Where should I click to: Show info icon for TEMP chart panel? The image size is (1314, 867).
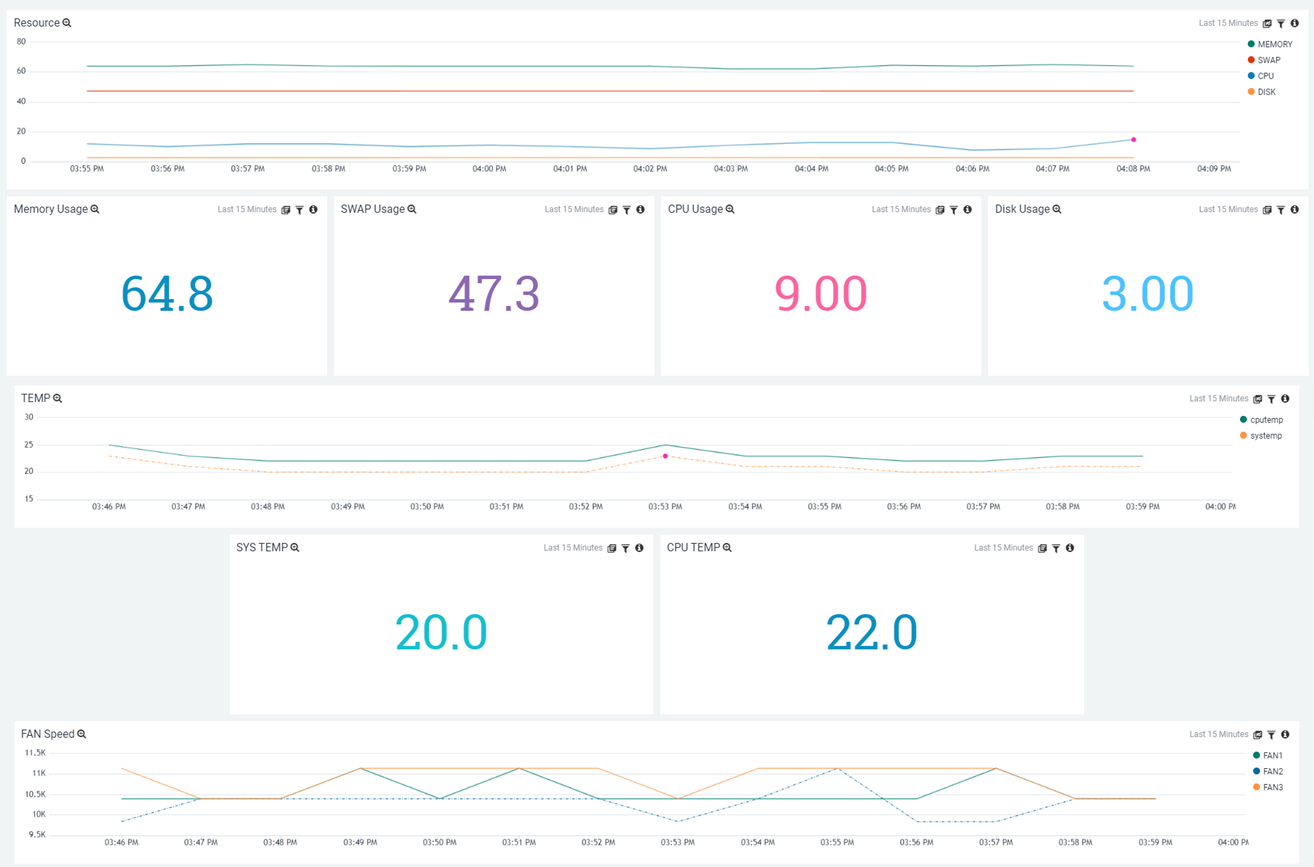click(1285, 399)
